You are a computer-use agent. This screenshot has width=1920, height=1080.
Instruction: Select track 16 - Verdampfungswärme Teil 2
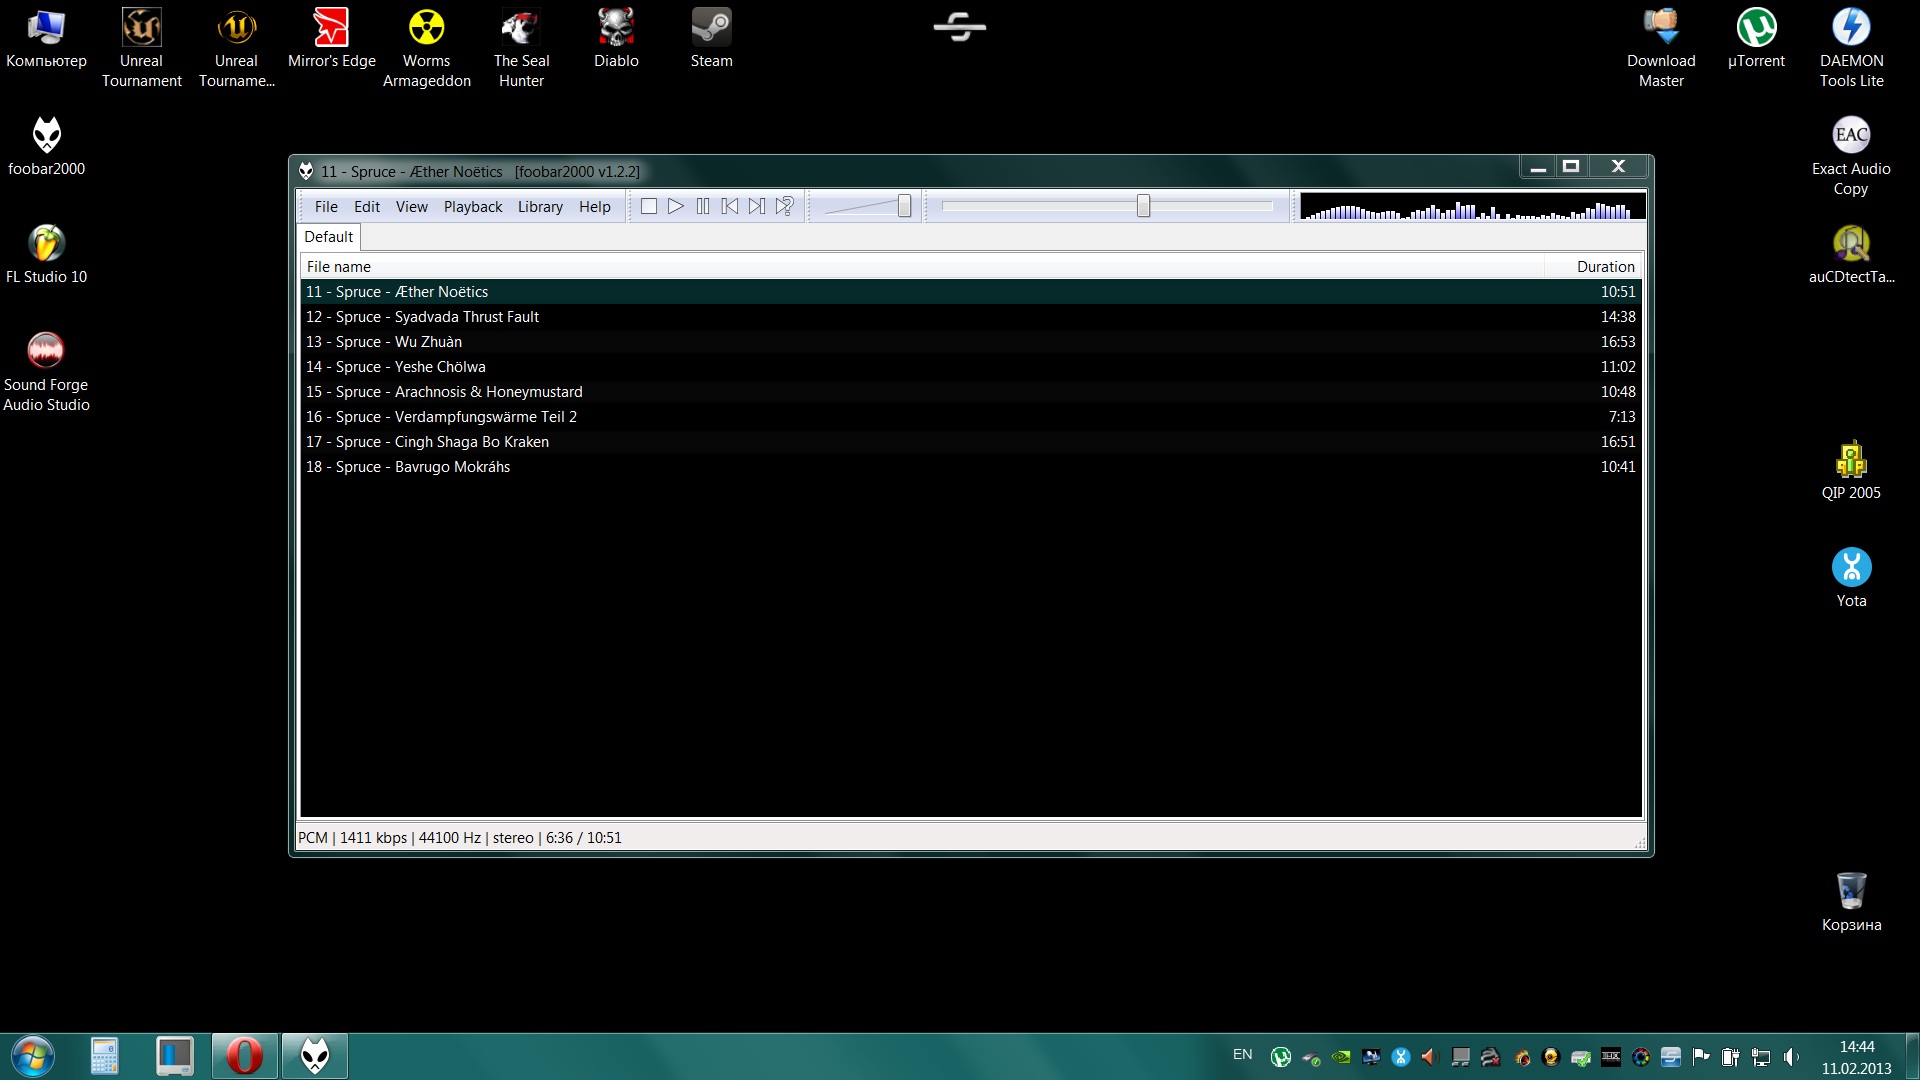click(970, 417)
